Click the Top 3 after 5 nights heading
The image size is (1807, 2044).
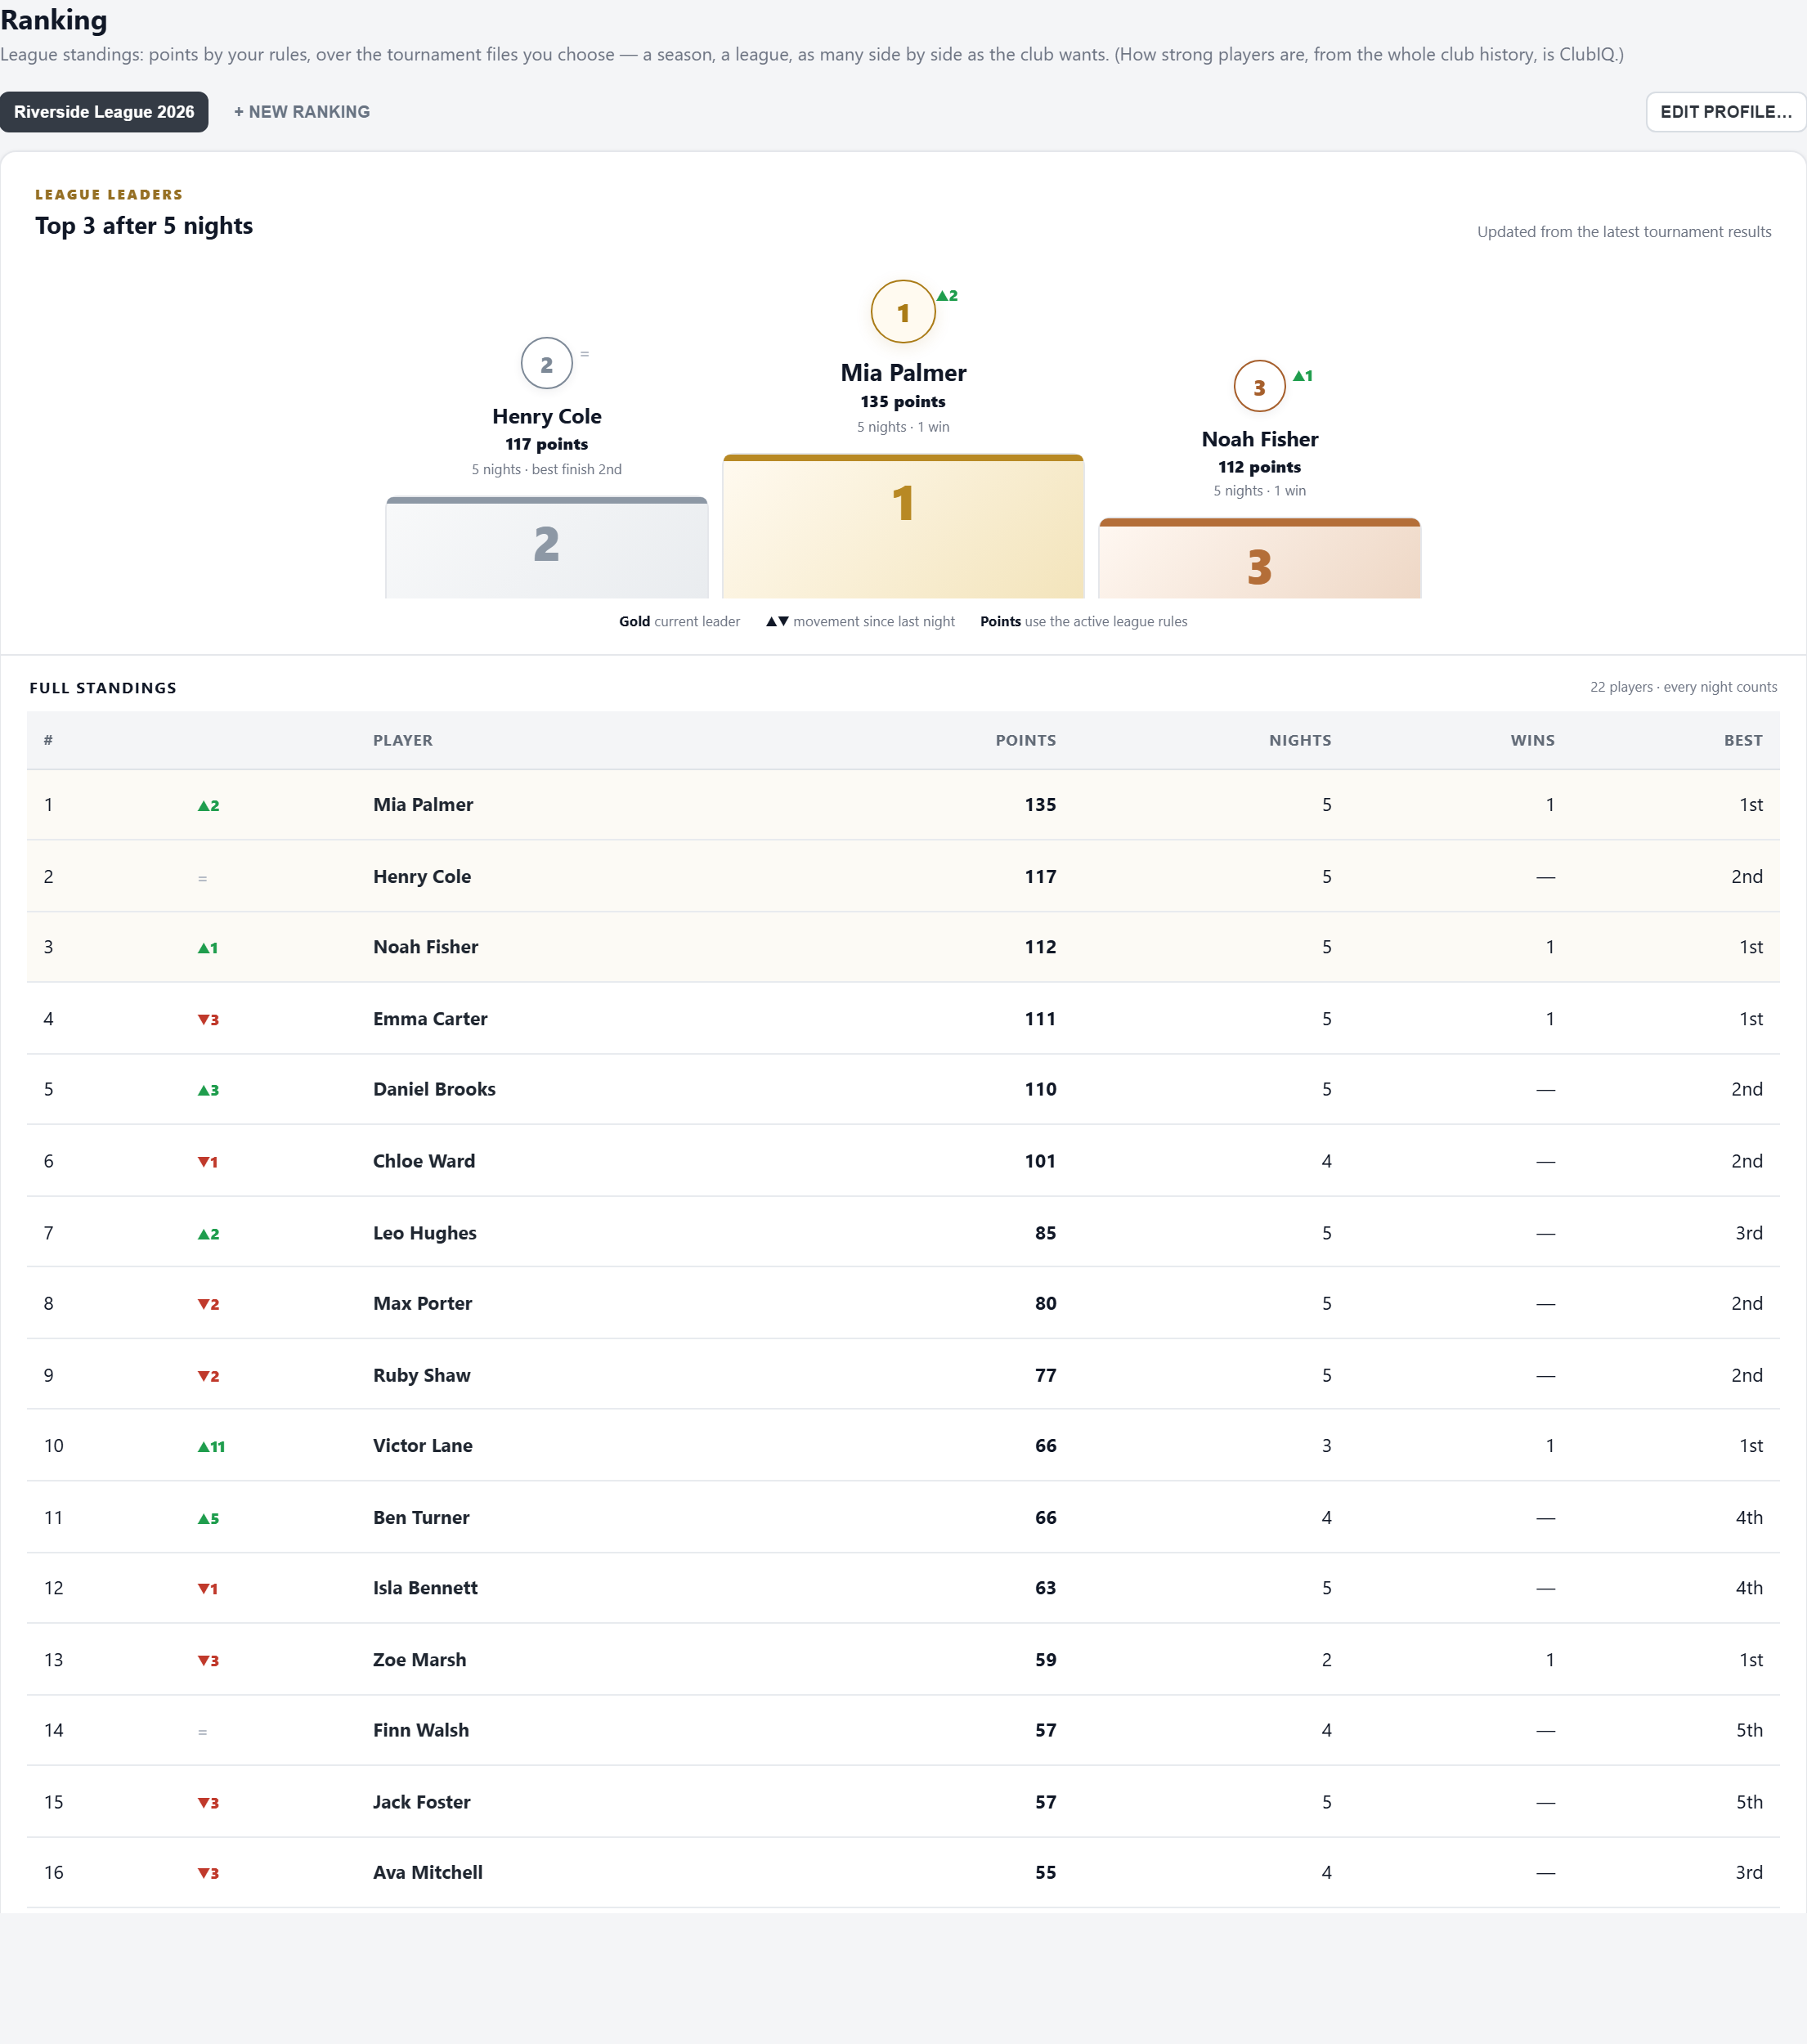click(x=144, y=226)
